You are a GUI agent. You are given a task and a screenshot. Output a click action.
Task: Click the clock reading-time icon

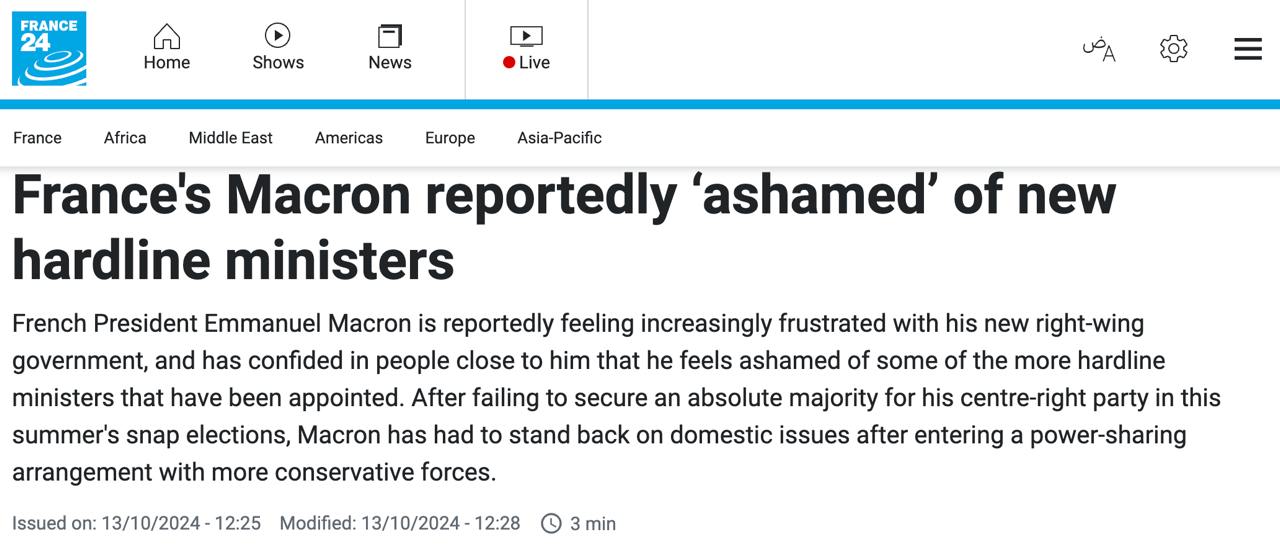click(x=551, y=523)
